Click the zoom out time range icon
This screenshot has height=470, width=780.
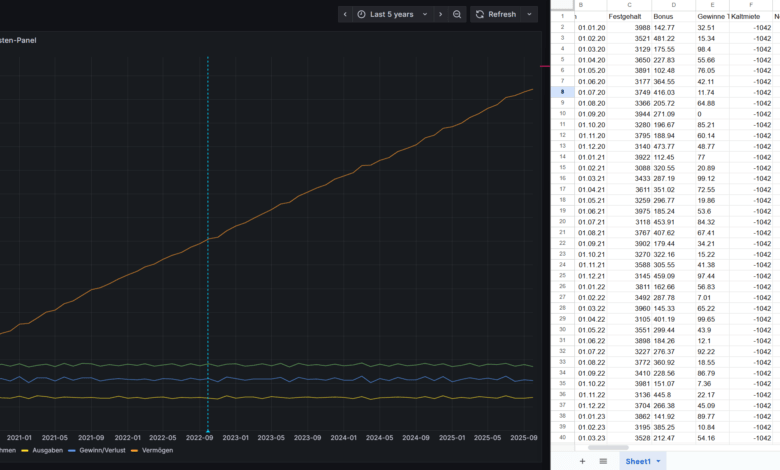pyautogui.click(x=457, y=14)
